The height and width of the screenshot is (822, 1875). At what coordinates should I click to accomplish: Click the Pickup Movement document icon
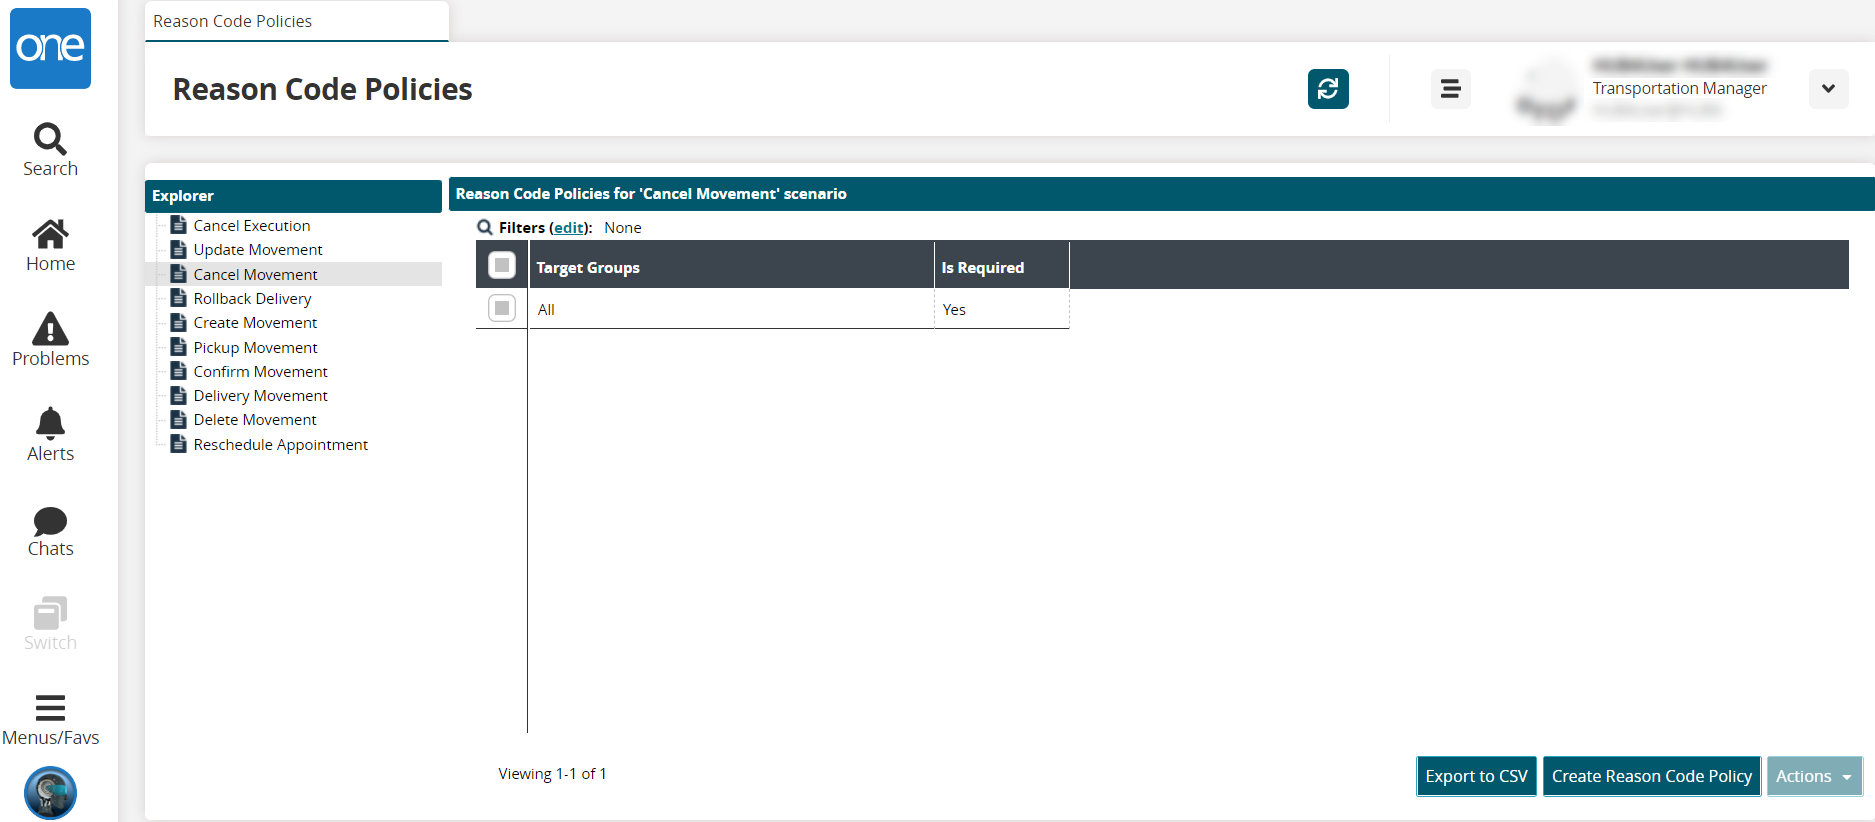[179, 347]
